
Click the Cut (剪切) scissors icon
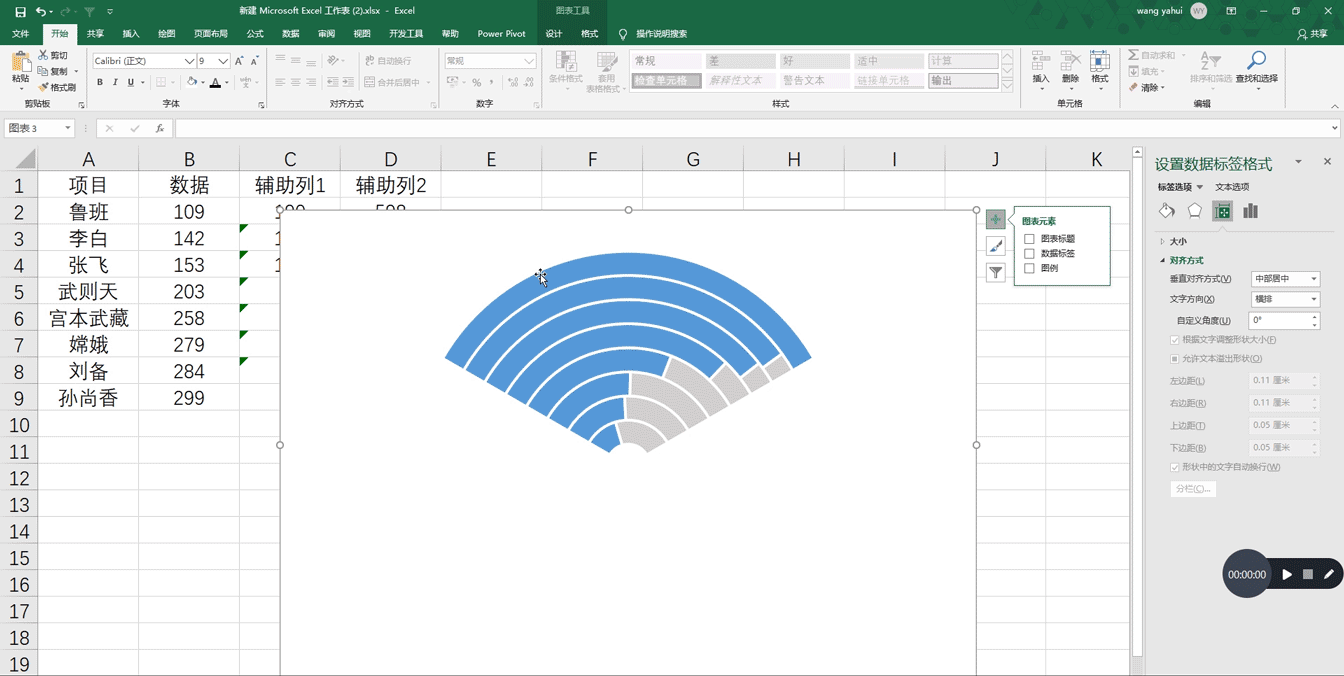(44, 56)
